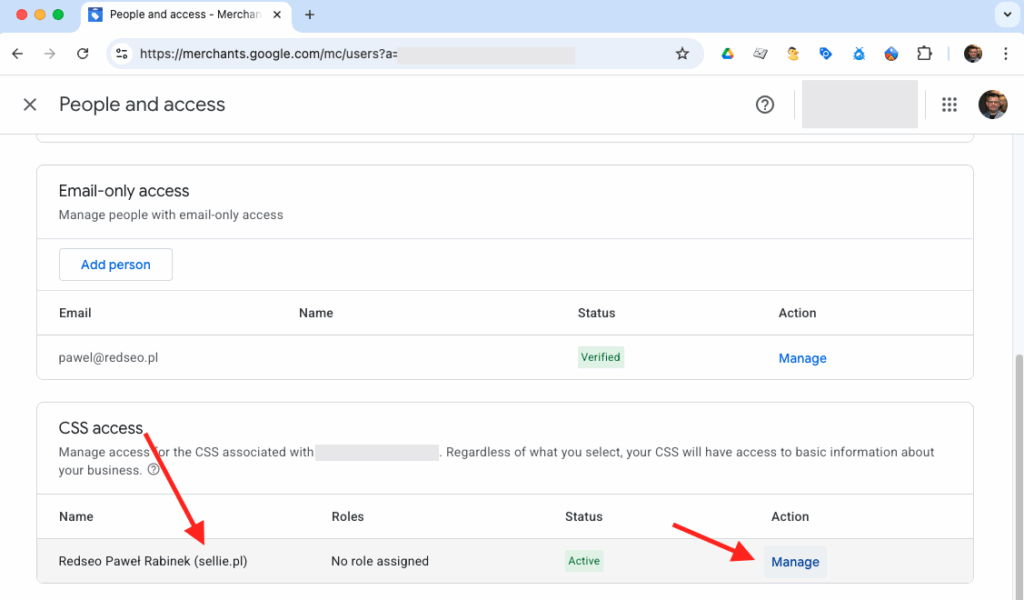
Task: Go back using the browser back arrow
Action: click(x=20, y=53)
